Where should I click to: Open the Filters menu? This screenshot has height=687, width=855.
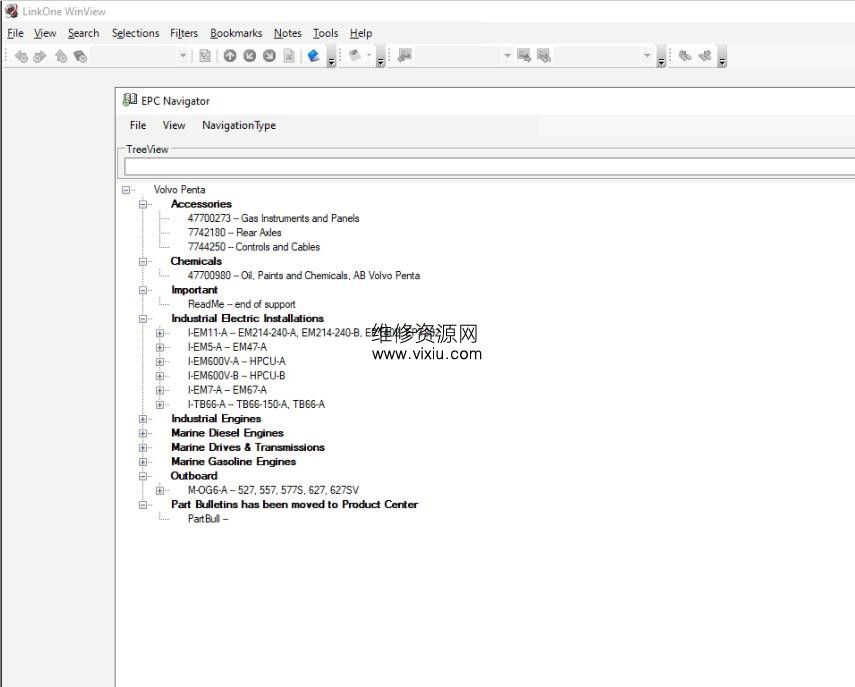pos(184,33)
